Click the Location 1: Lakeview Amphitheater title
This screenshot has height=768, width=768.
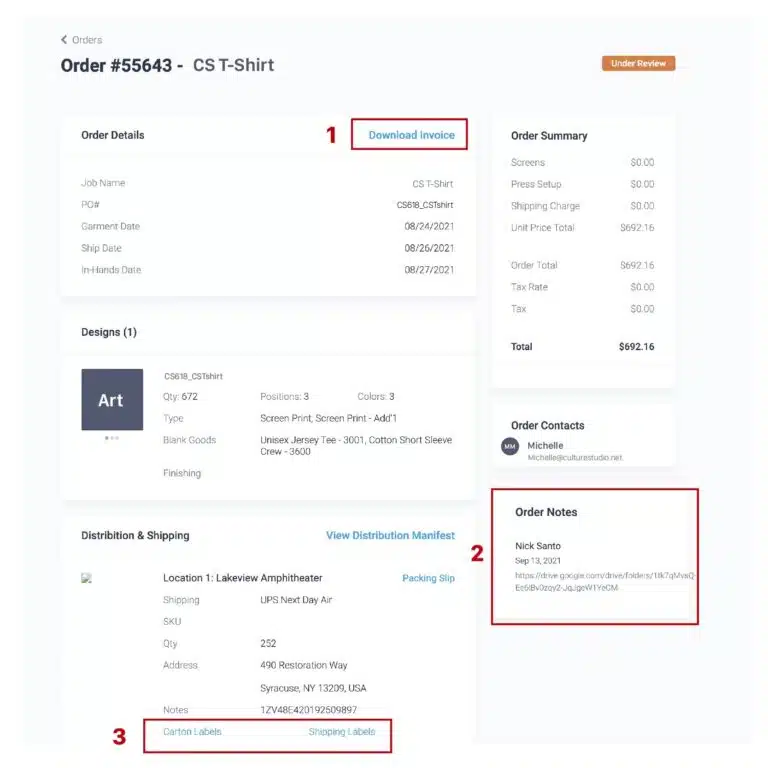click(242, 578)
